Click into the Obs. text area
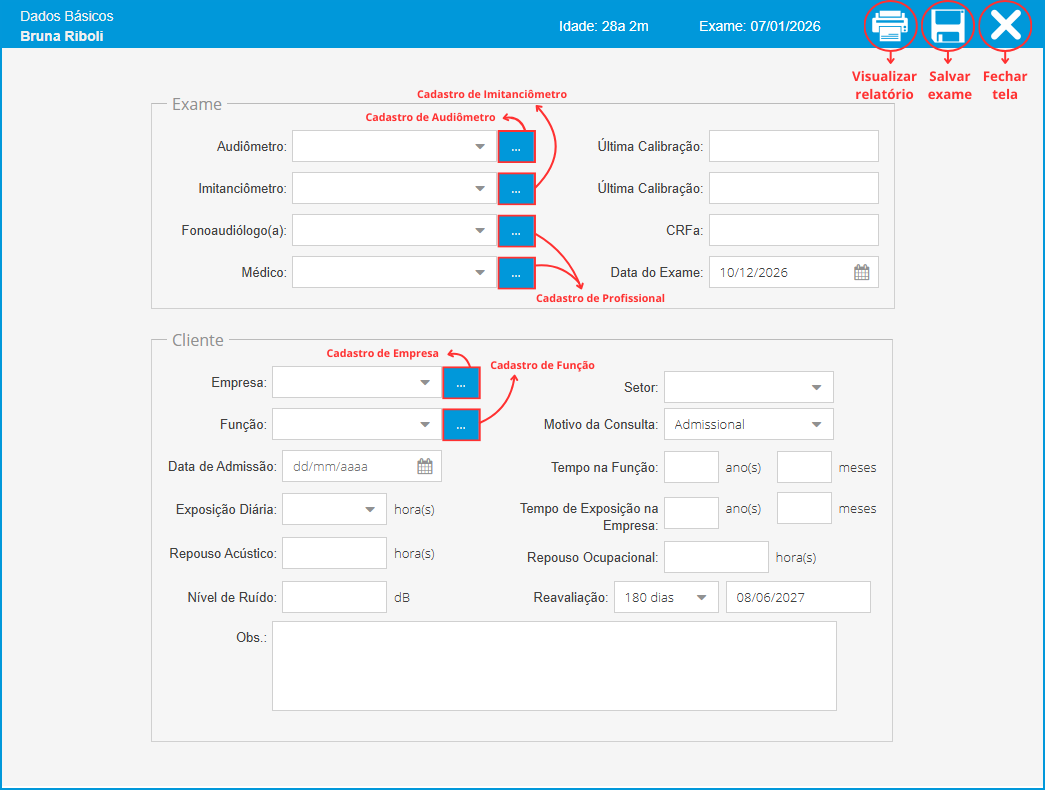The width and height of the screenshot is (1045, 790). point(553,666)
